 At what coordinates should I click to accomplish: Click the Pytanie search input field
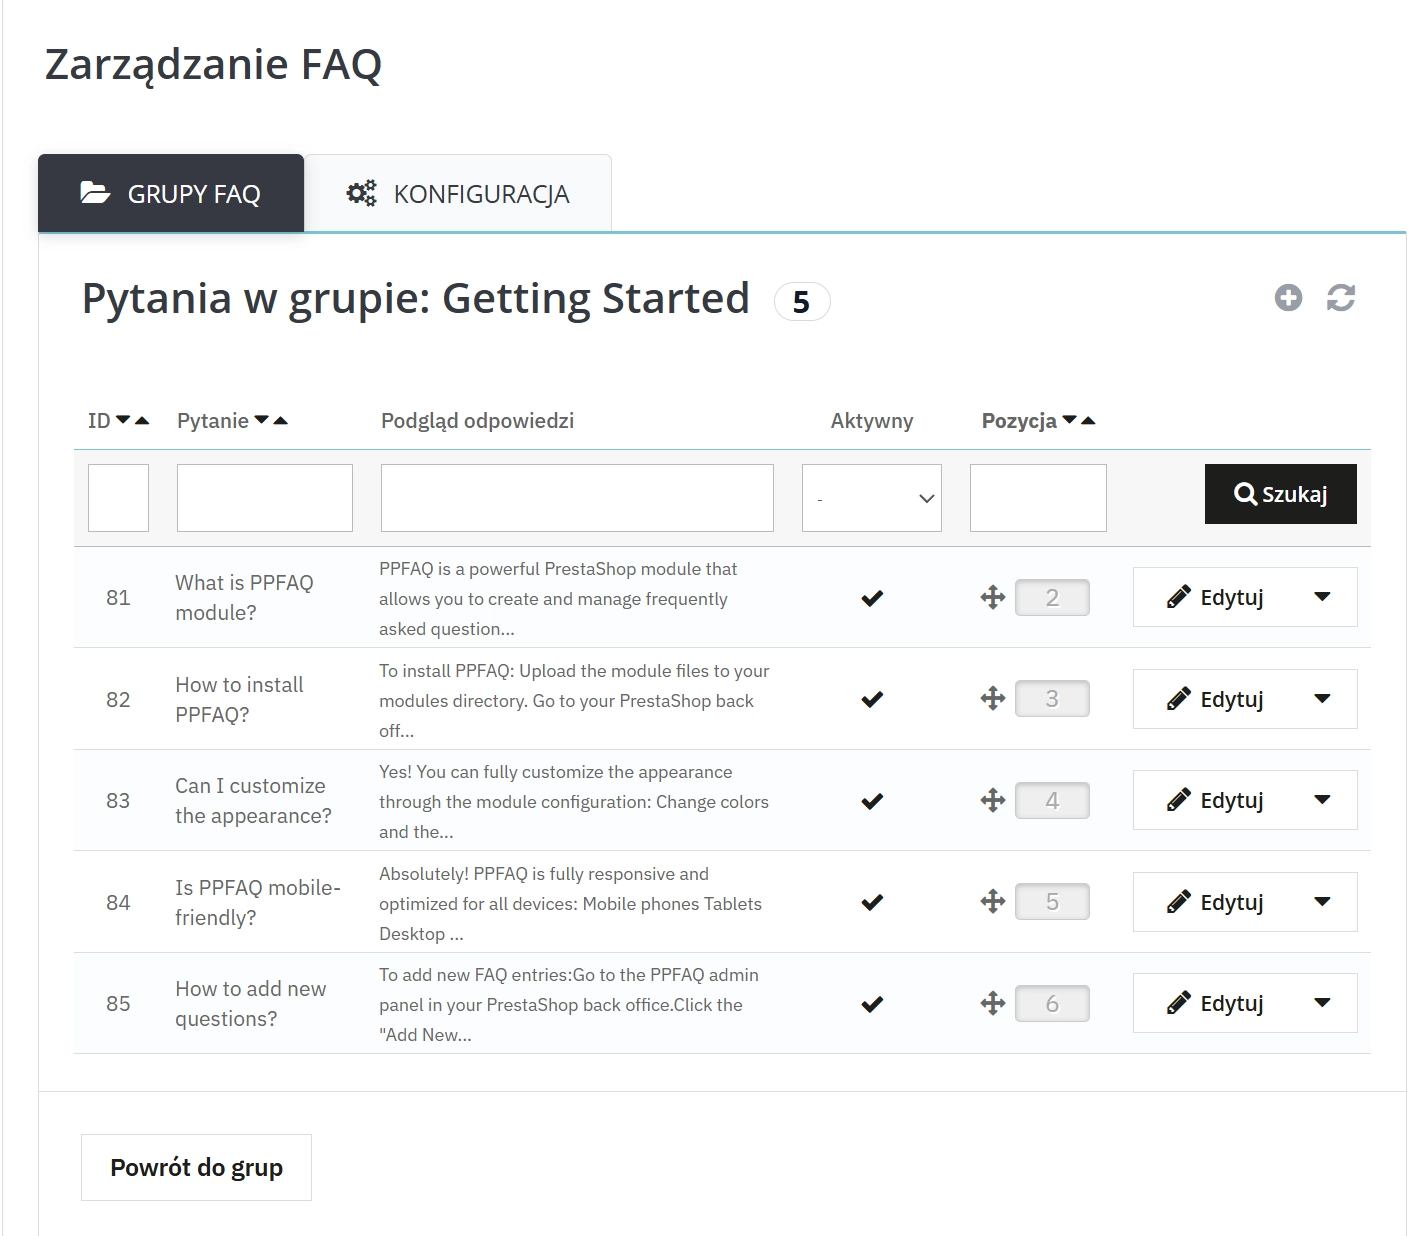264,497
